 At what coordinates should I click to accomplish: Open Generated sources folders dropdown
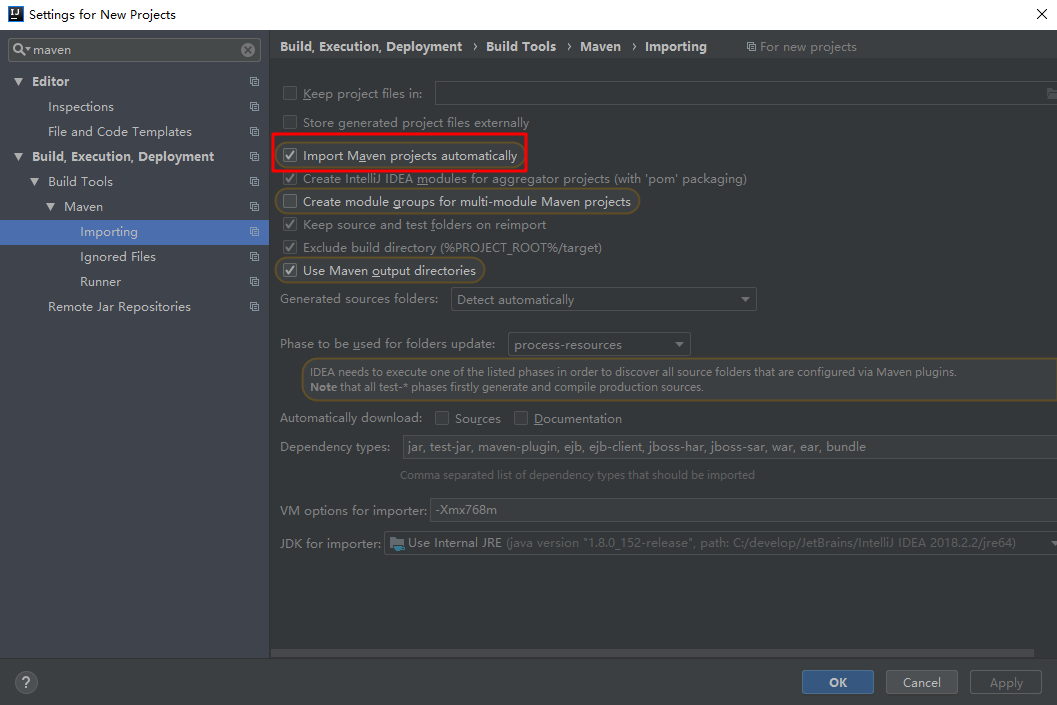point(603,299)
